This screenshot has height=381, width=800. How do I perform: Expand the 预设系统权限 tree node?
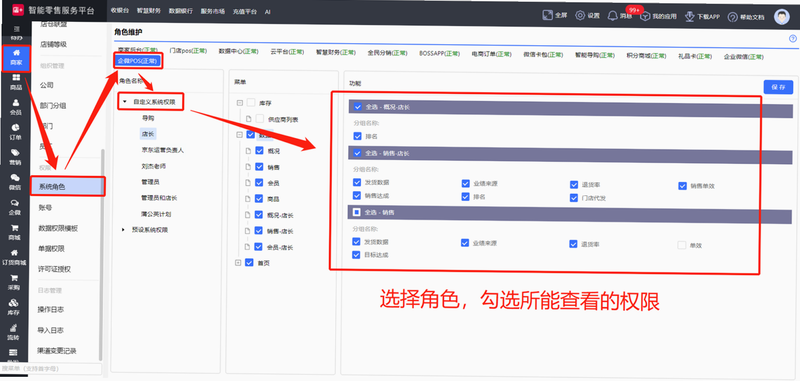point(123,230)
